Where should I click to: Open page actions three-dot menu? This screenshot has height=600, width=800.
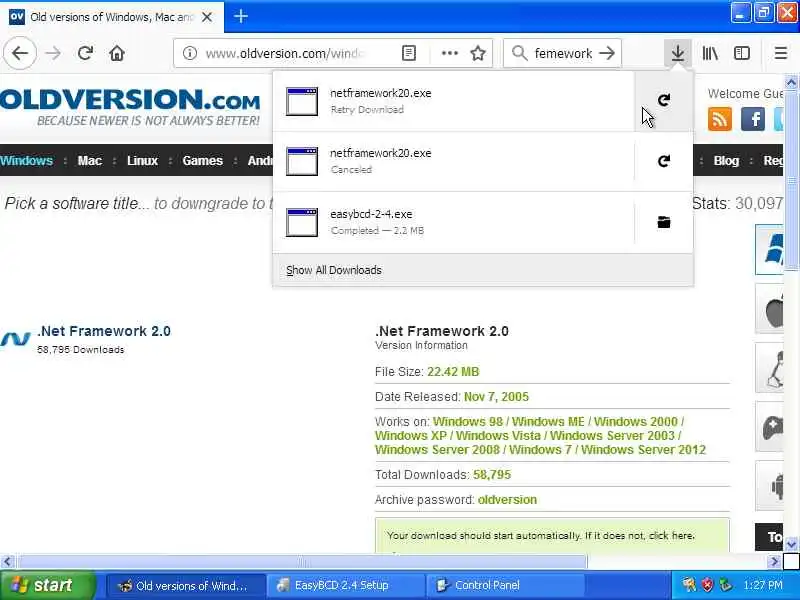click(449, 53)
